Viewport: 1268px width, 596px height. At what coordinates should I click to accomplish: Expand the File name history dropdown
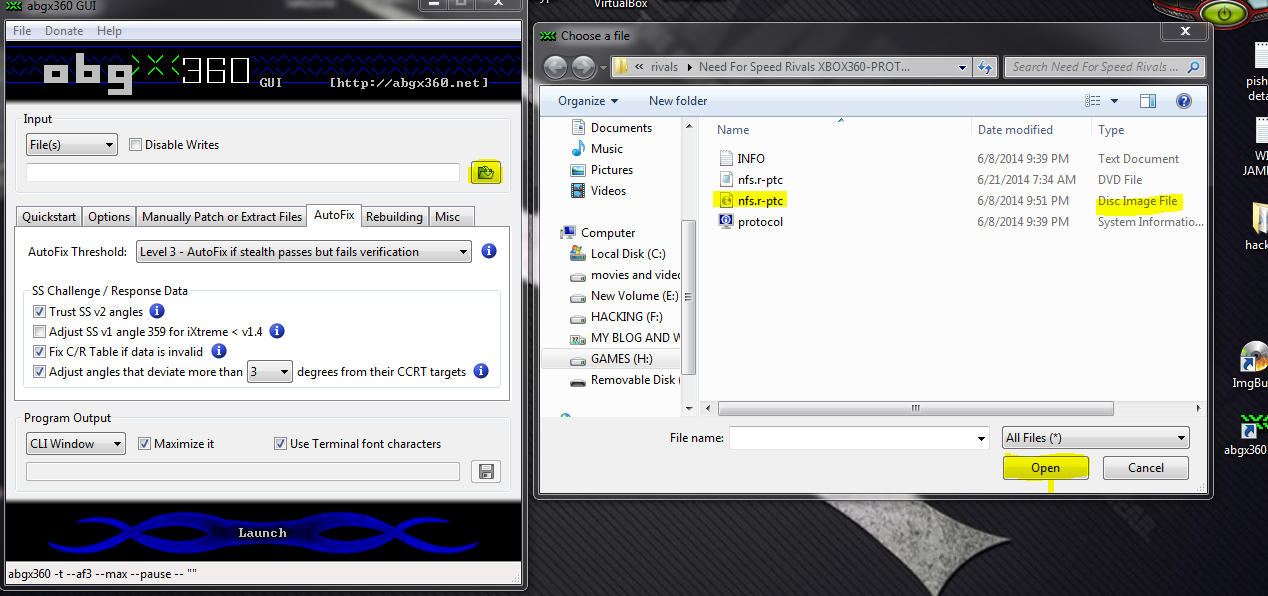point(981,439)
